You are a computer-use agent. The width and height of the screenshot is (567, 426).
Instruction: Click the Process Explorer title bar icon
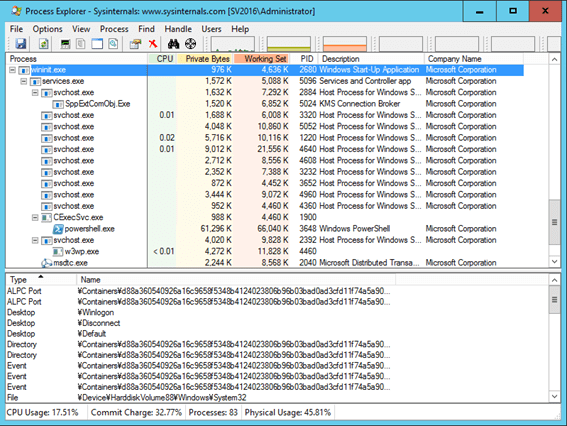[x=16, y=11]
